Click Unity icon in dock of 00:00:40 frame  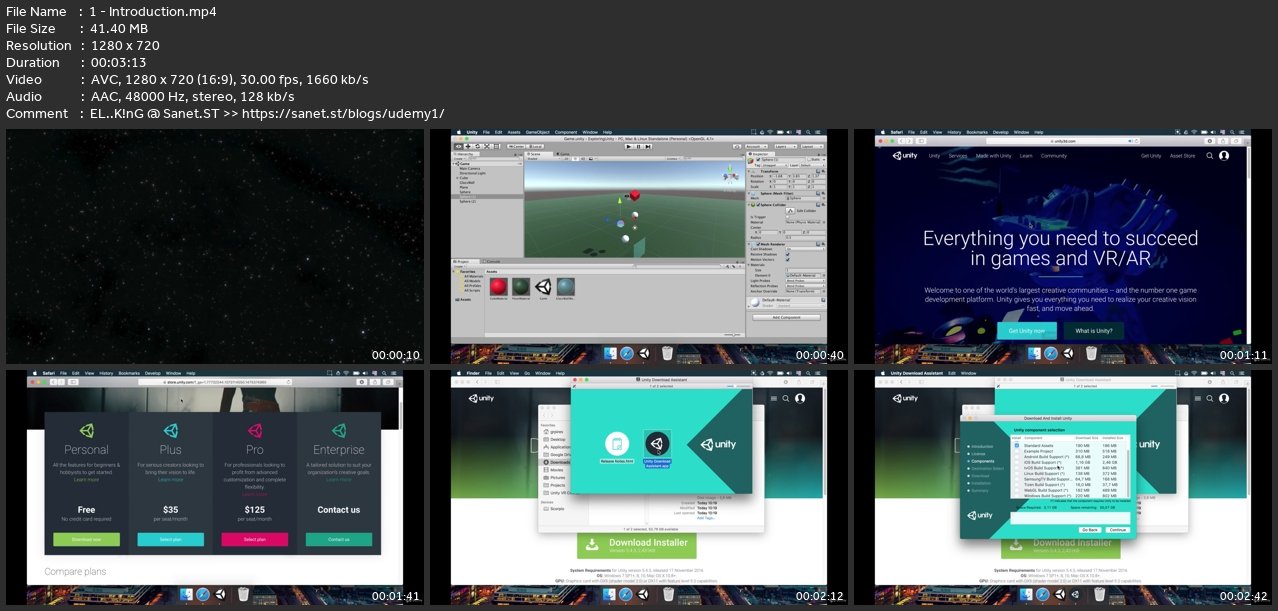click(x=644, y=353)
